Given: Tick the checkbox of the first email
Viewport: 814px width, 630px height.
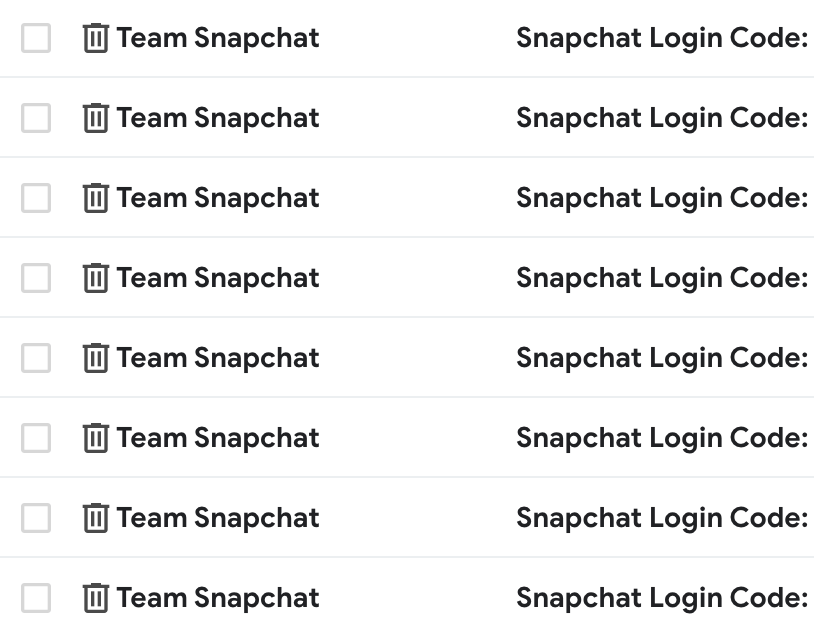Looking at the screenshot, I should click(36, 38).
